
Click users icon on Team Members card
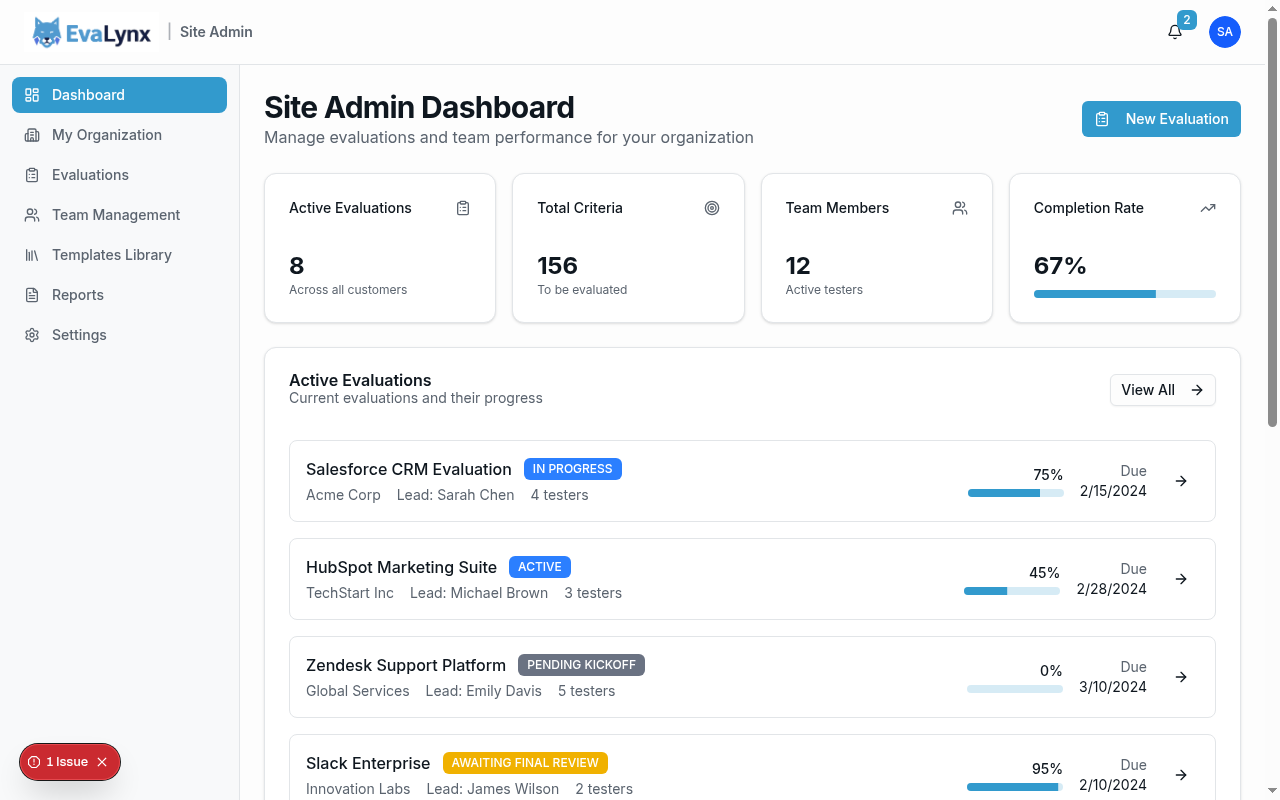960,208
